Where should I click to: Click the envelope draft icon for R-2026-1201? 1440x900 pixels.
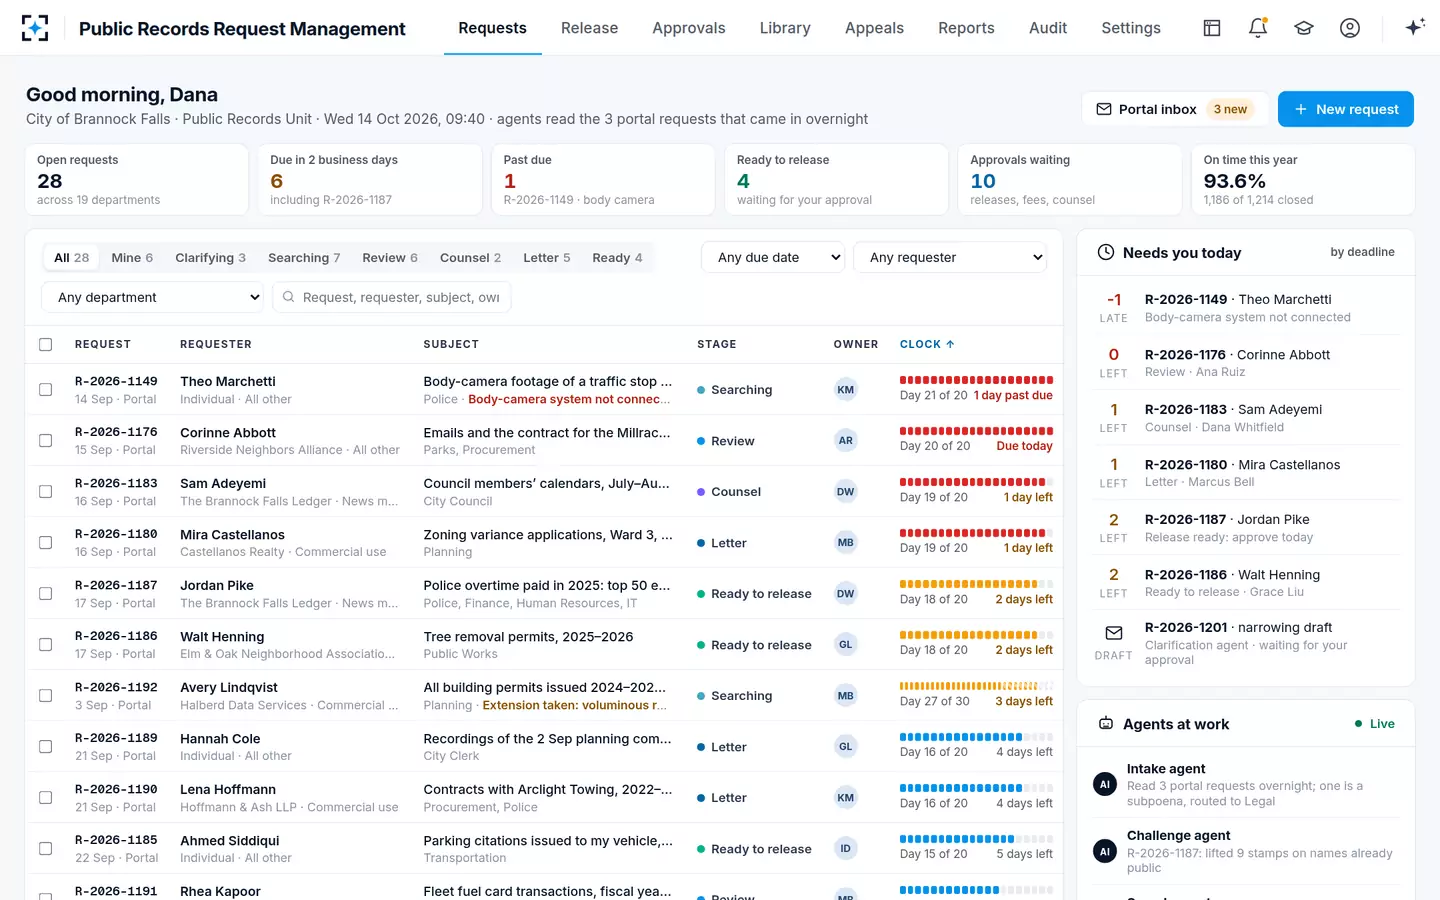(1114, 633)
